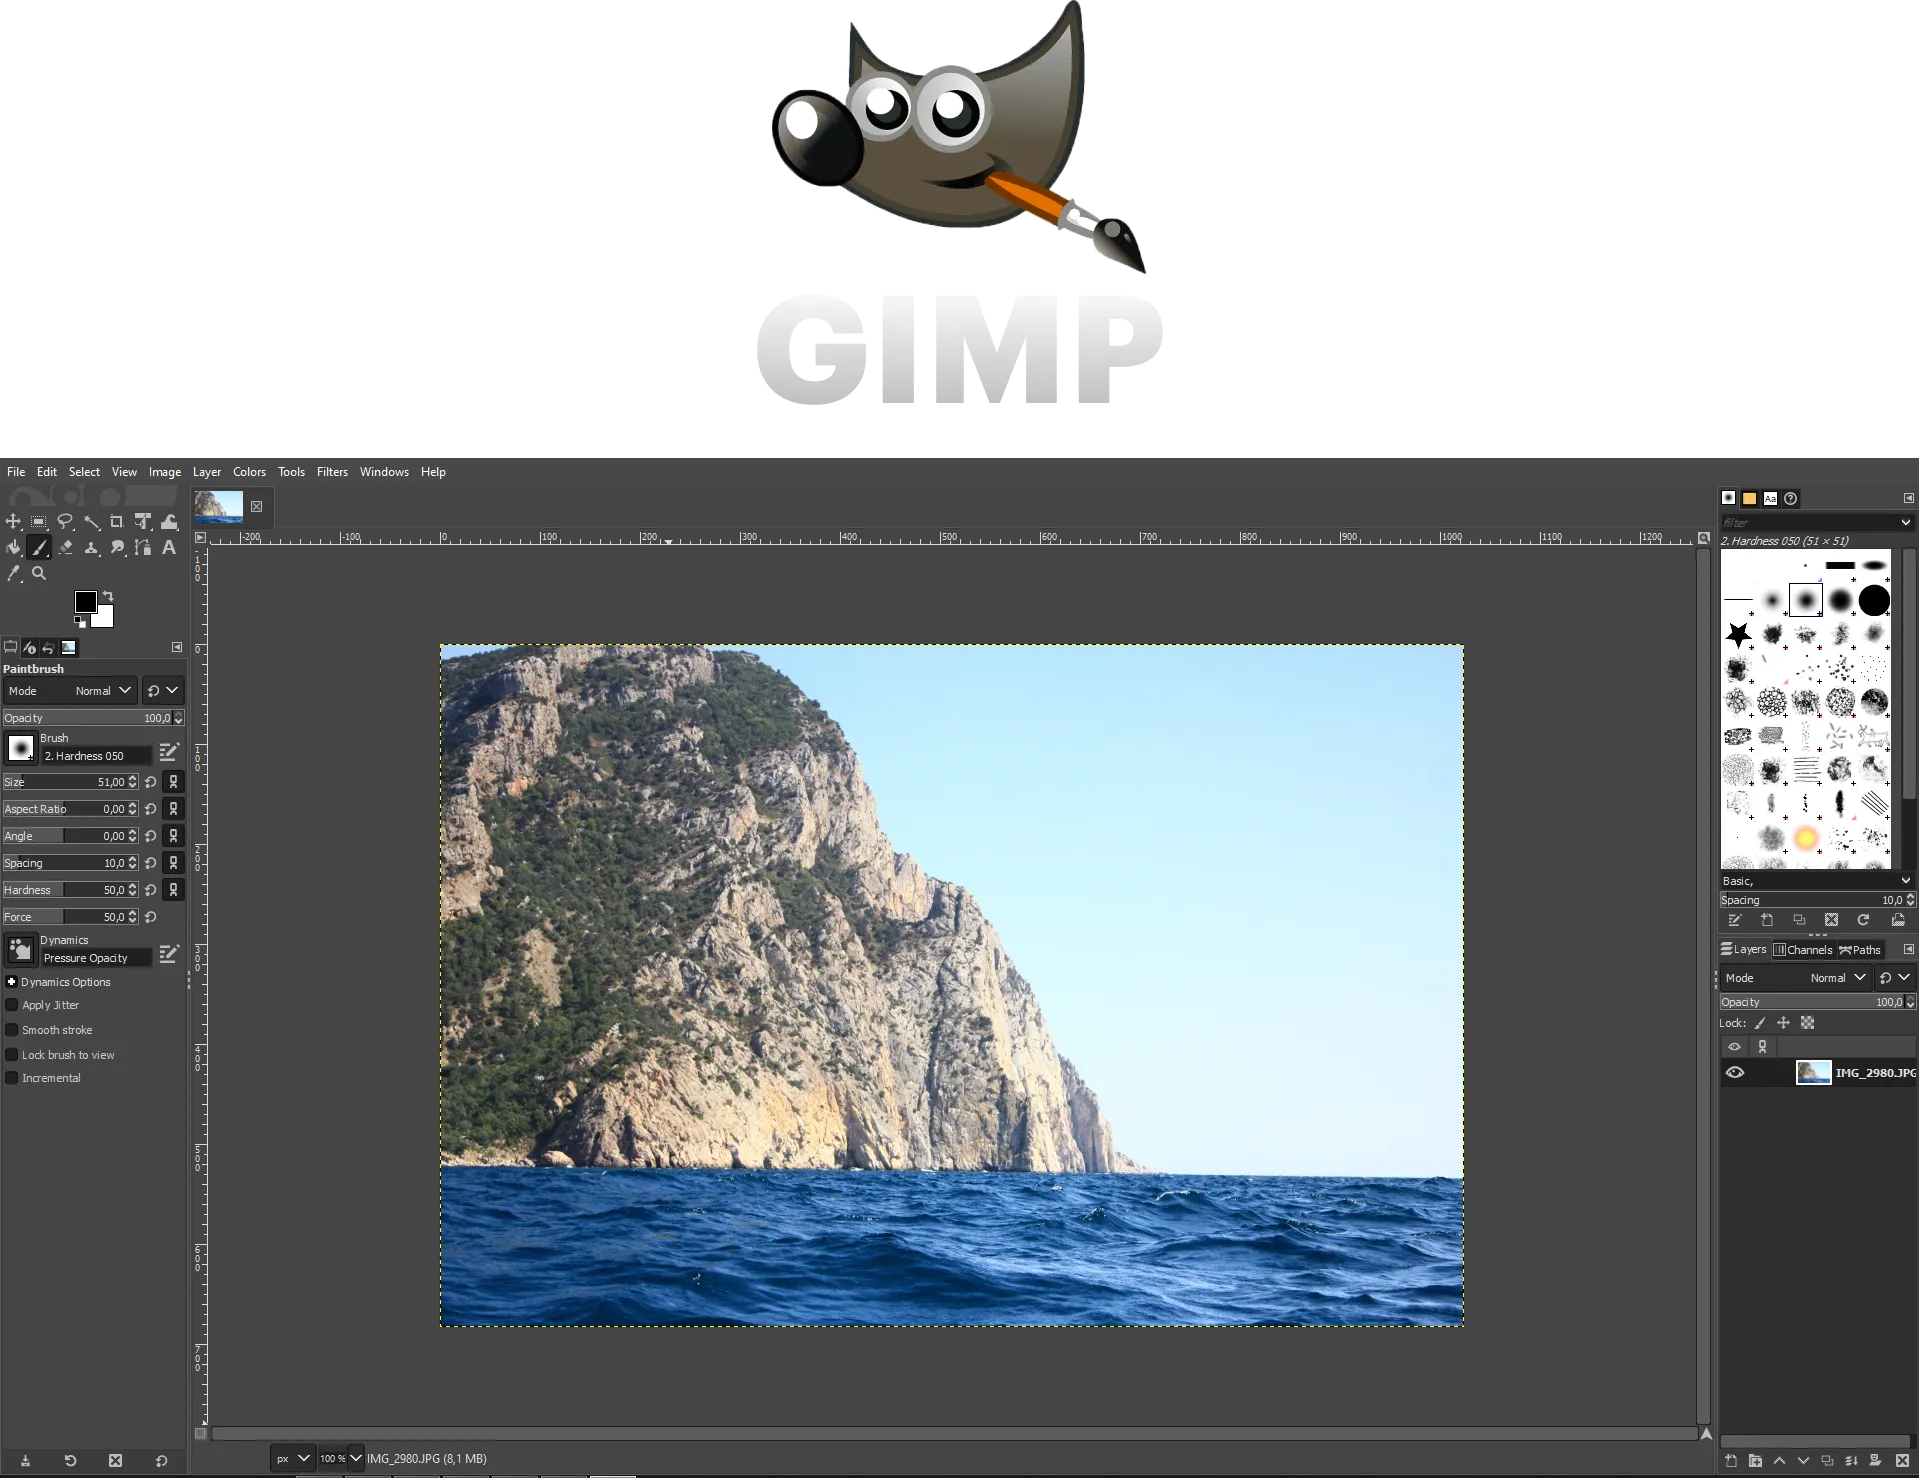Open the Filters menu
Screen dimensions: 1919x1478
click(332, 472)
